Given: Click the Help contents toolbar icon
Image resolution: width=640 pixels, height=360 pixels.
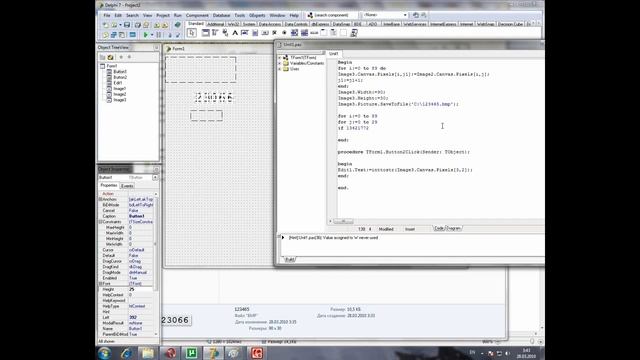Looking at the screenshot, I should point(178,25).
